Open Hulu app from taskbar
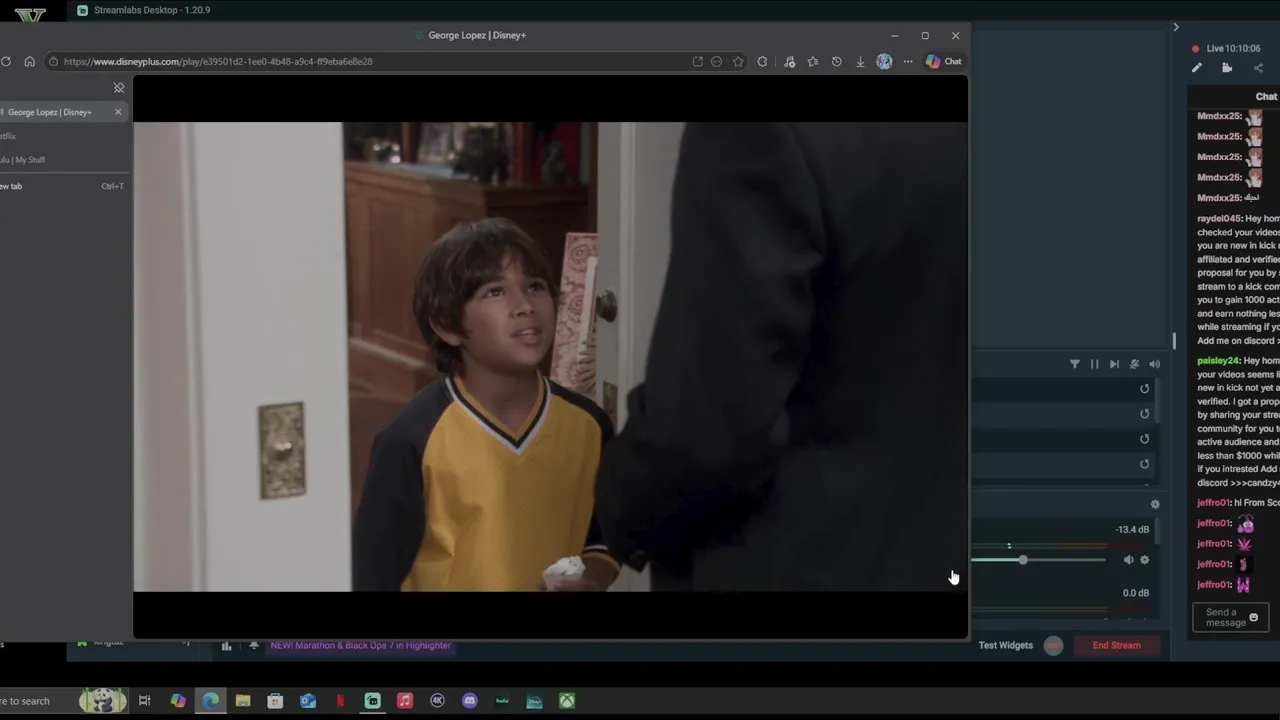The height and width of the screenshot is (720, 1280). (502, 701)
